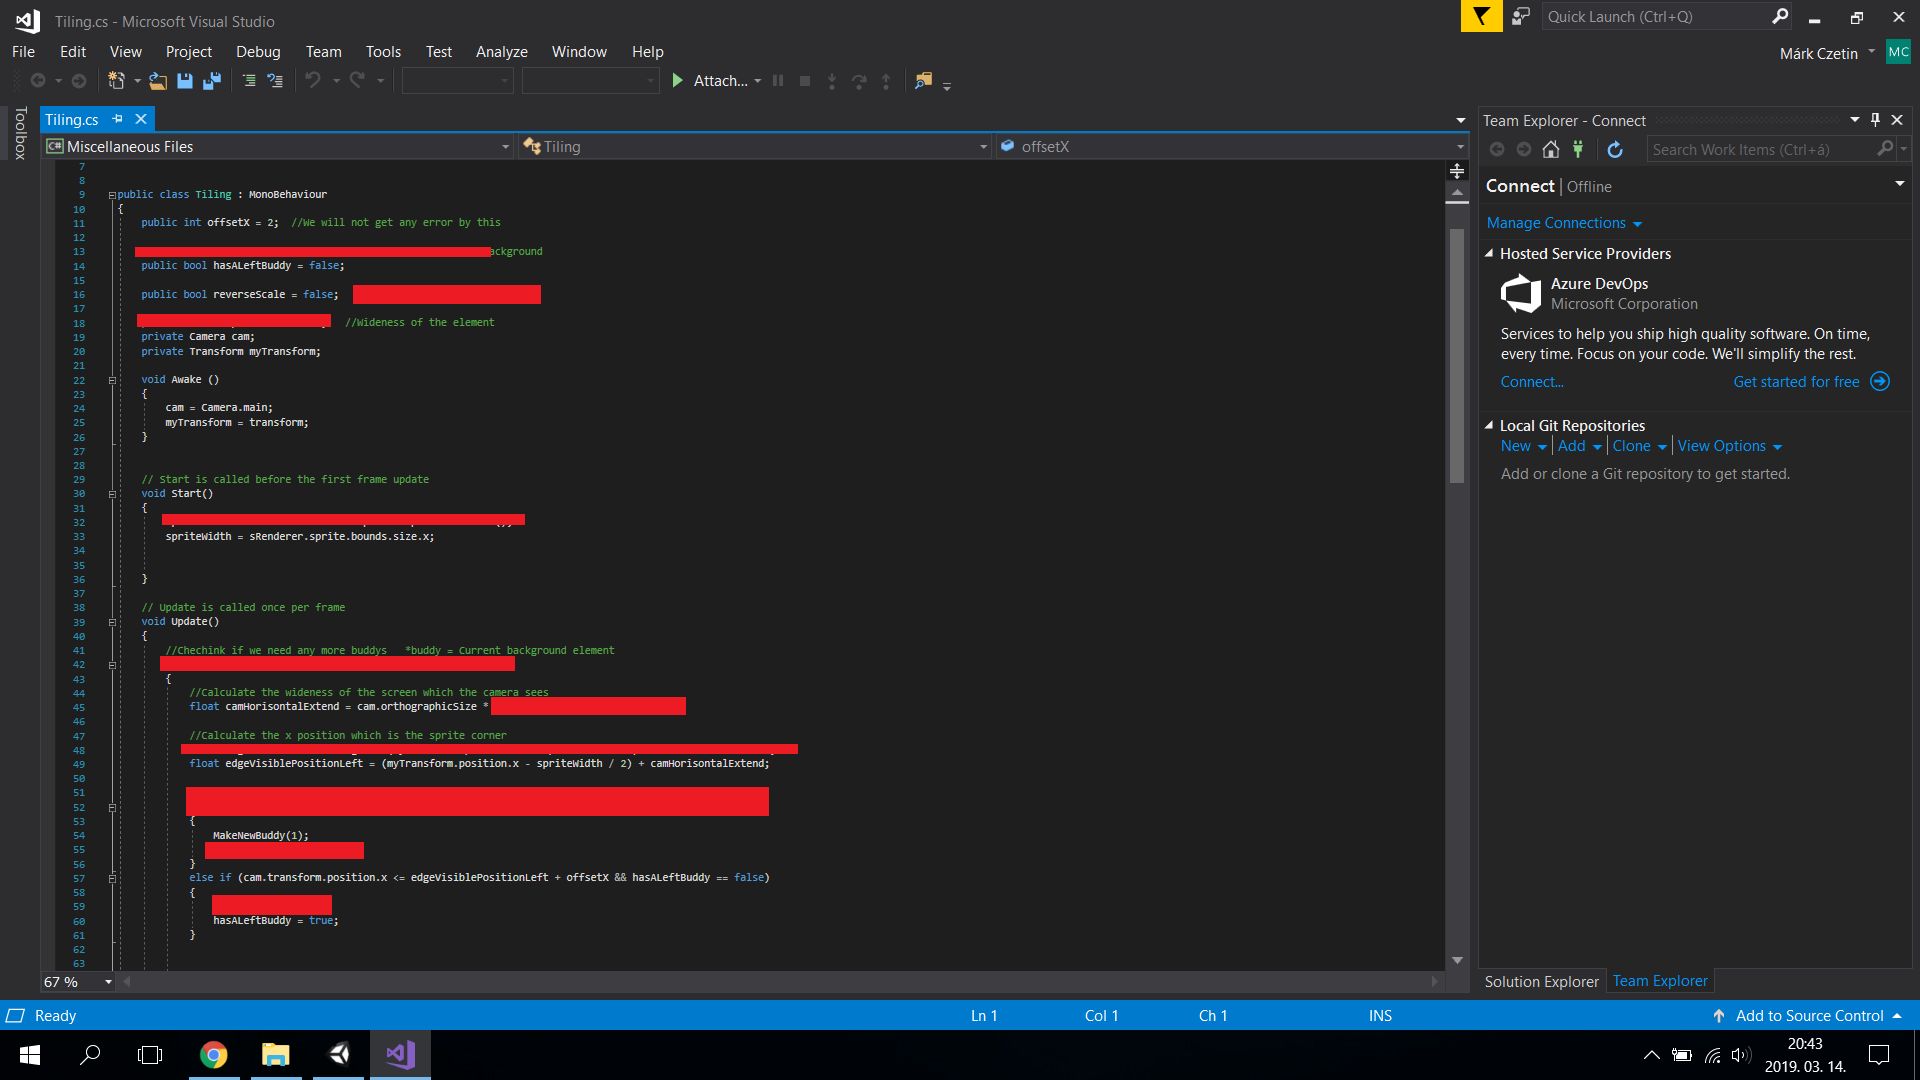This screenshot has height=1080, width=1920.
Task: Click the Refresh icon in Team Explorer
Action: (1614, 150)
